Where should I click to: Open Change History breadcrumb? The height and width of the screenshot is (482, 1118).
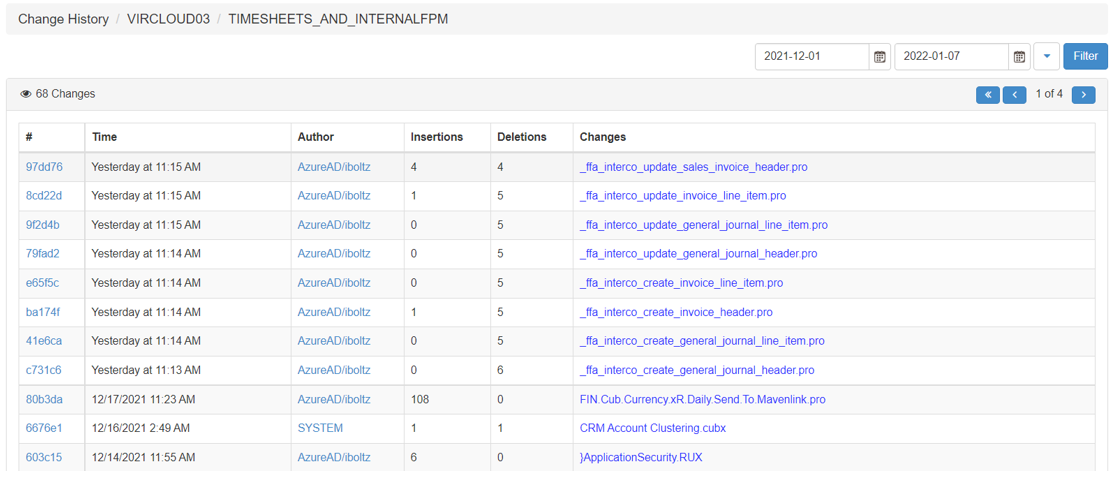[63, 19]
